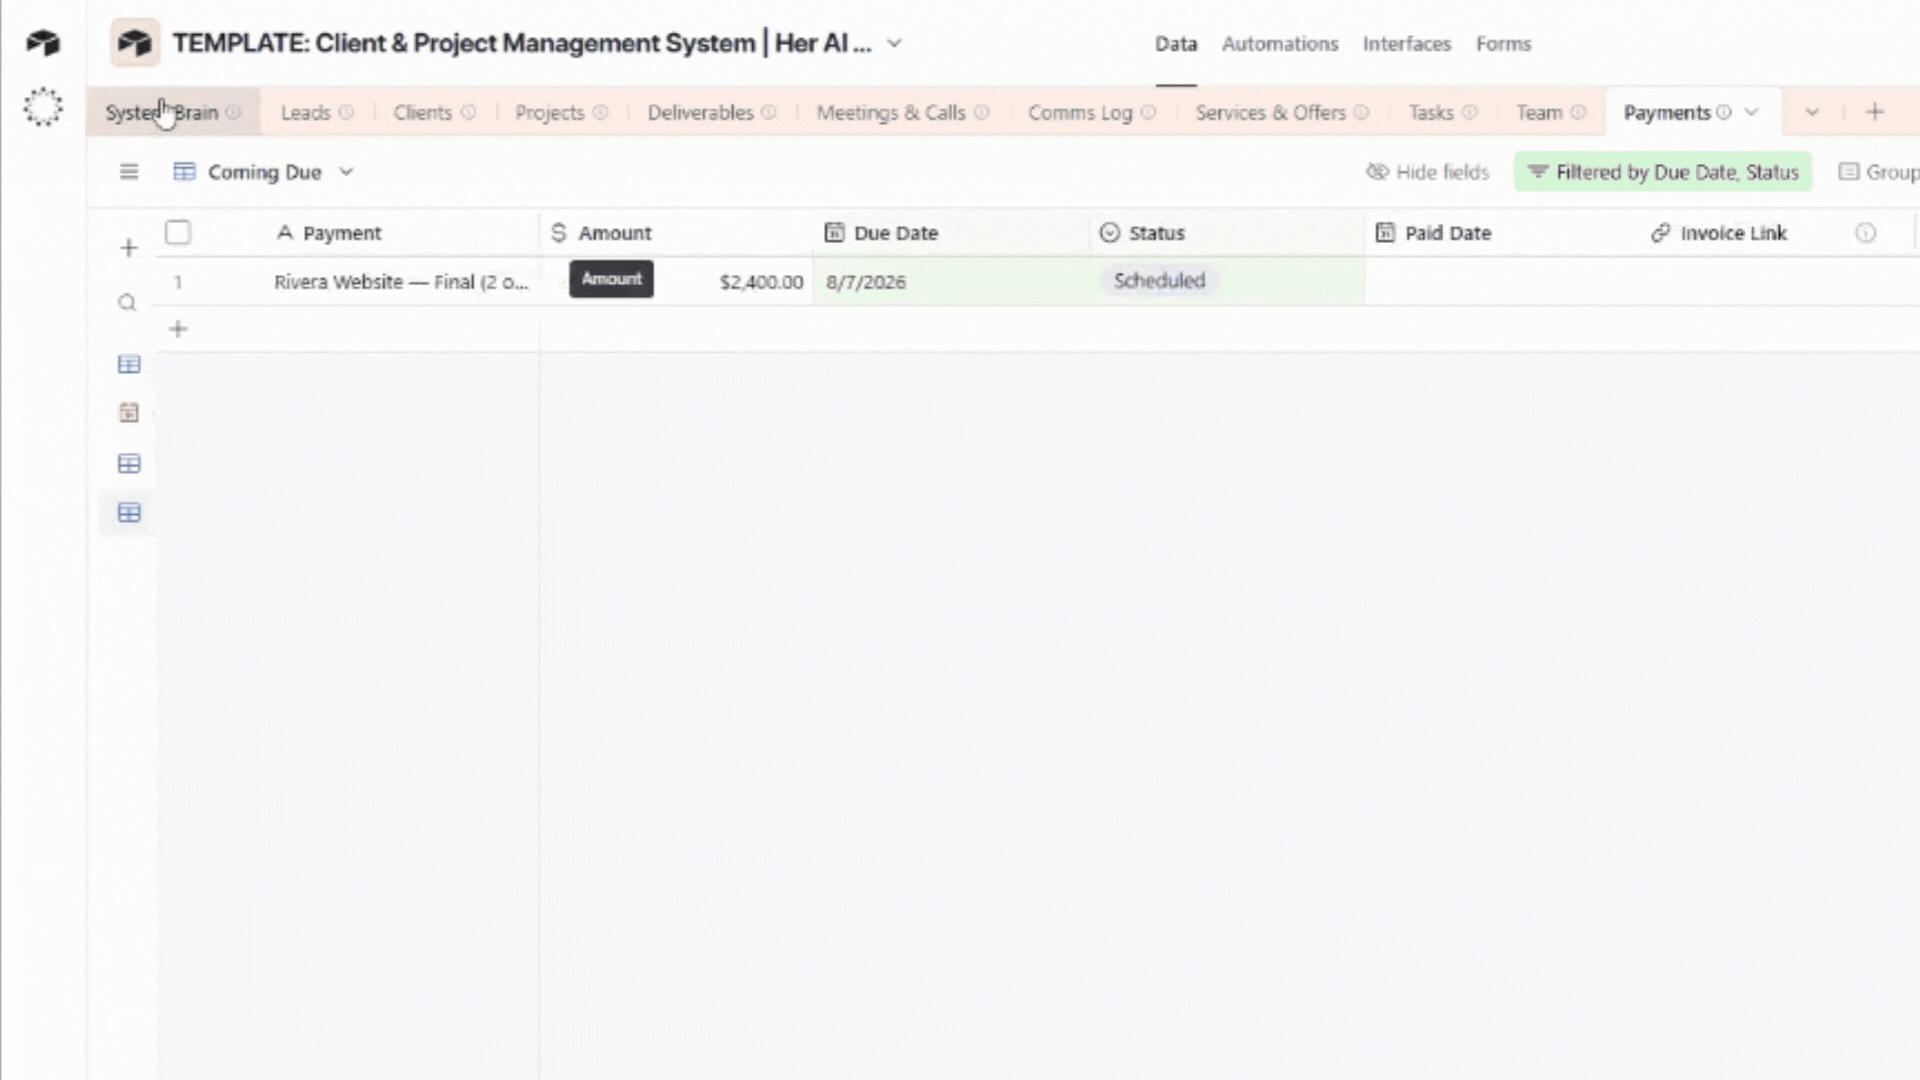
Task: Add a new record with the plus row
Action: pyautogui.click(x=178, y=329)
